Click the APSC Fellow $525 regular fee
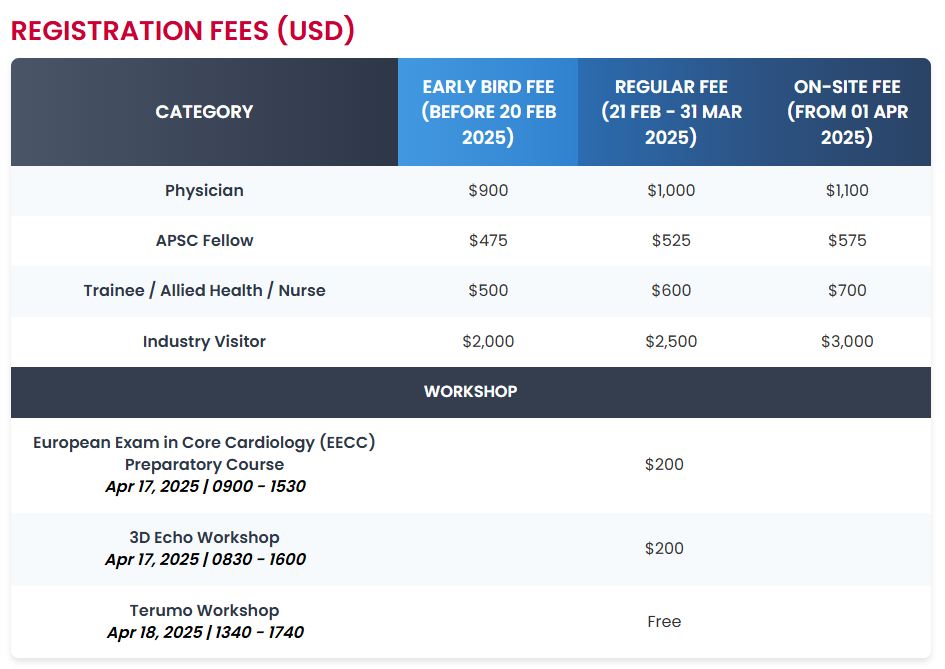945x669 pixels. click(x=671, y=240)
